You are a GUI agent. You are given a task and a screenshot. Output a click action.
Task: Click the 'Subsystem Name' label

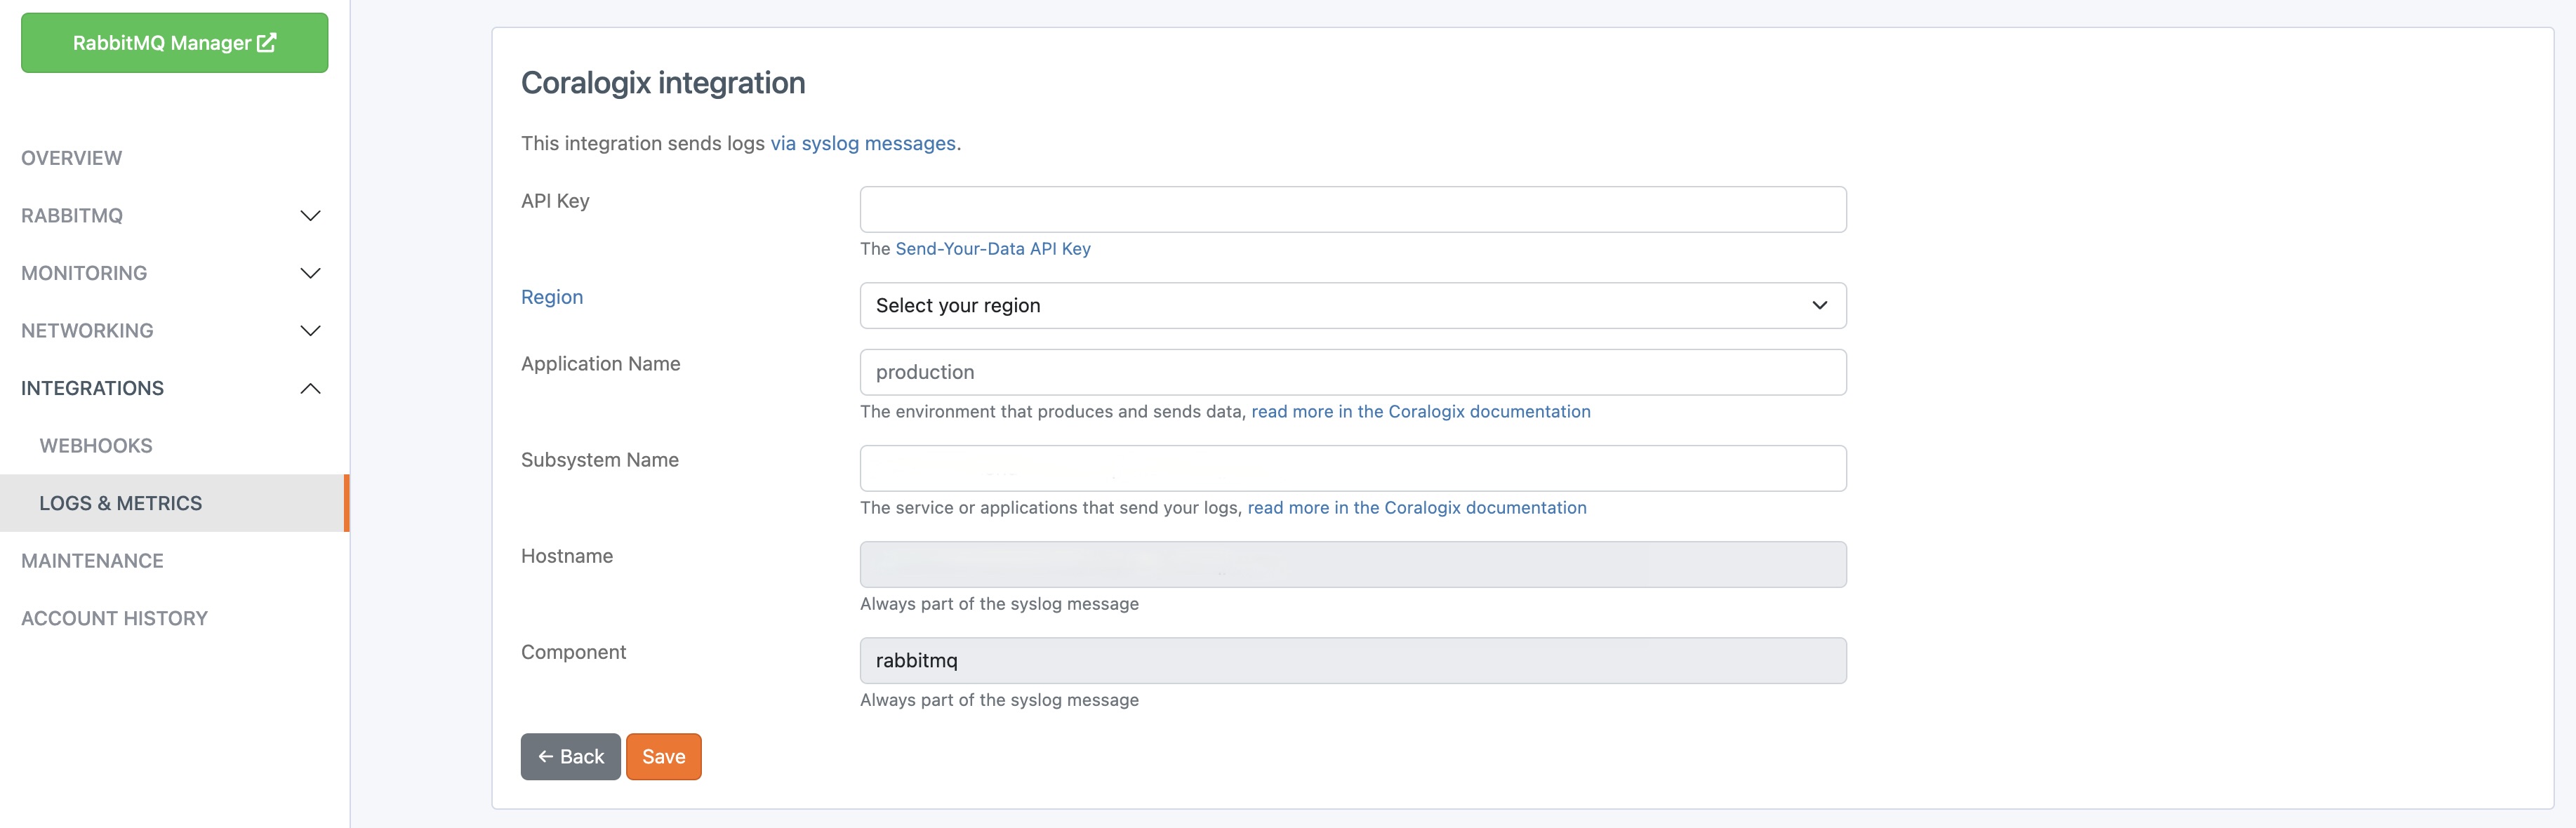click(x=600, y=460)
